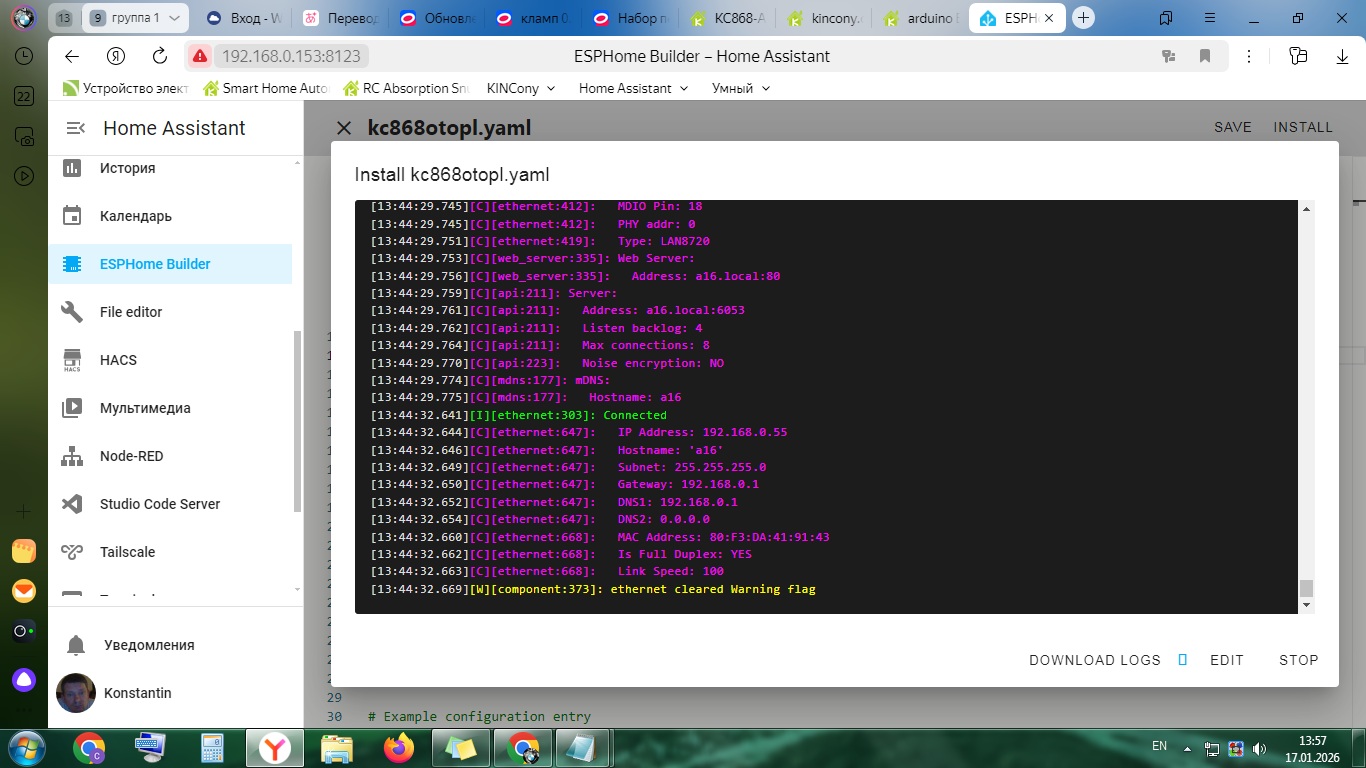Click the log console vertical scrollbar
The width and height of the screenshot is (1366, 768).
[1306, 588]
